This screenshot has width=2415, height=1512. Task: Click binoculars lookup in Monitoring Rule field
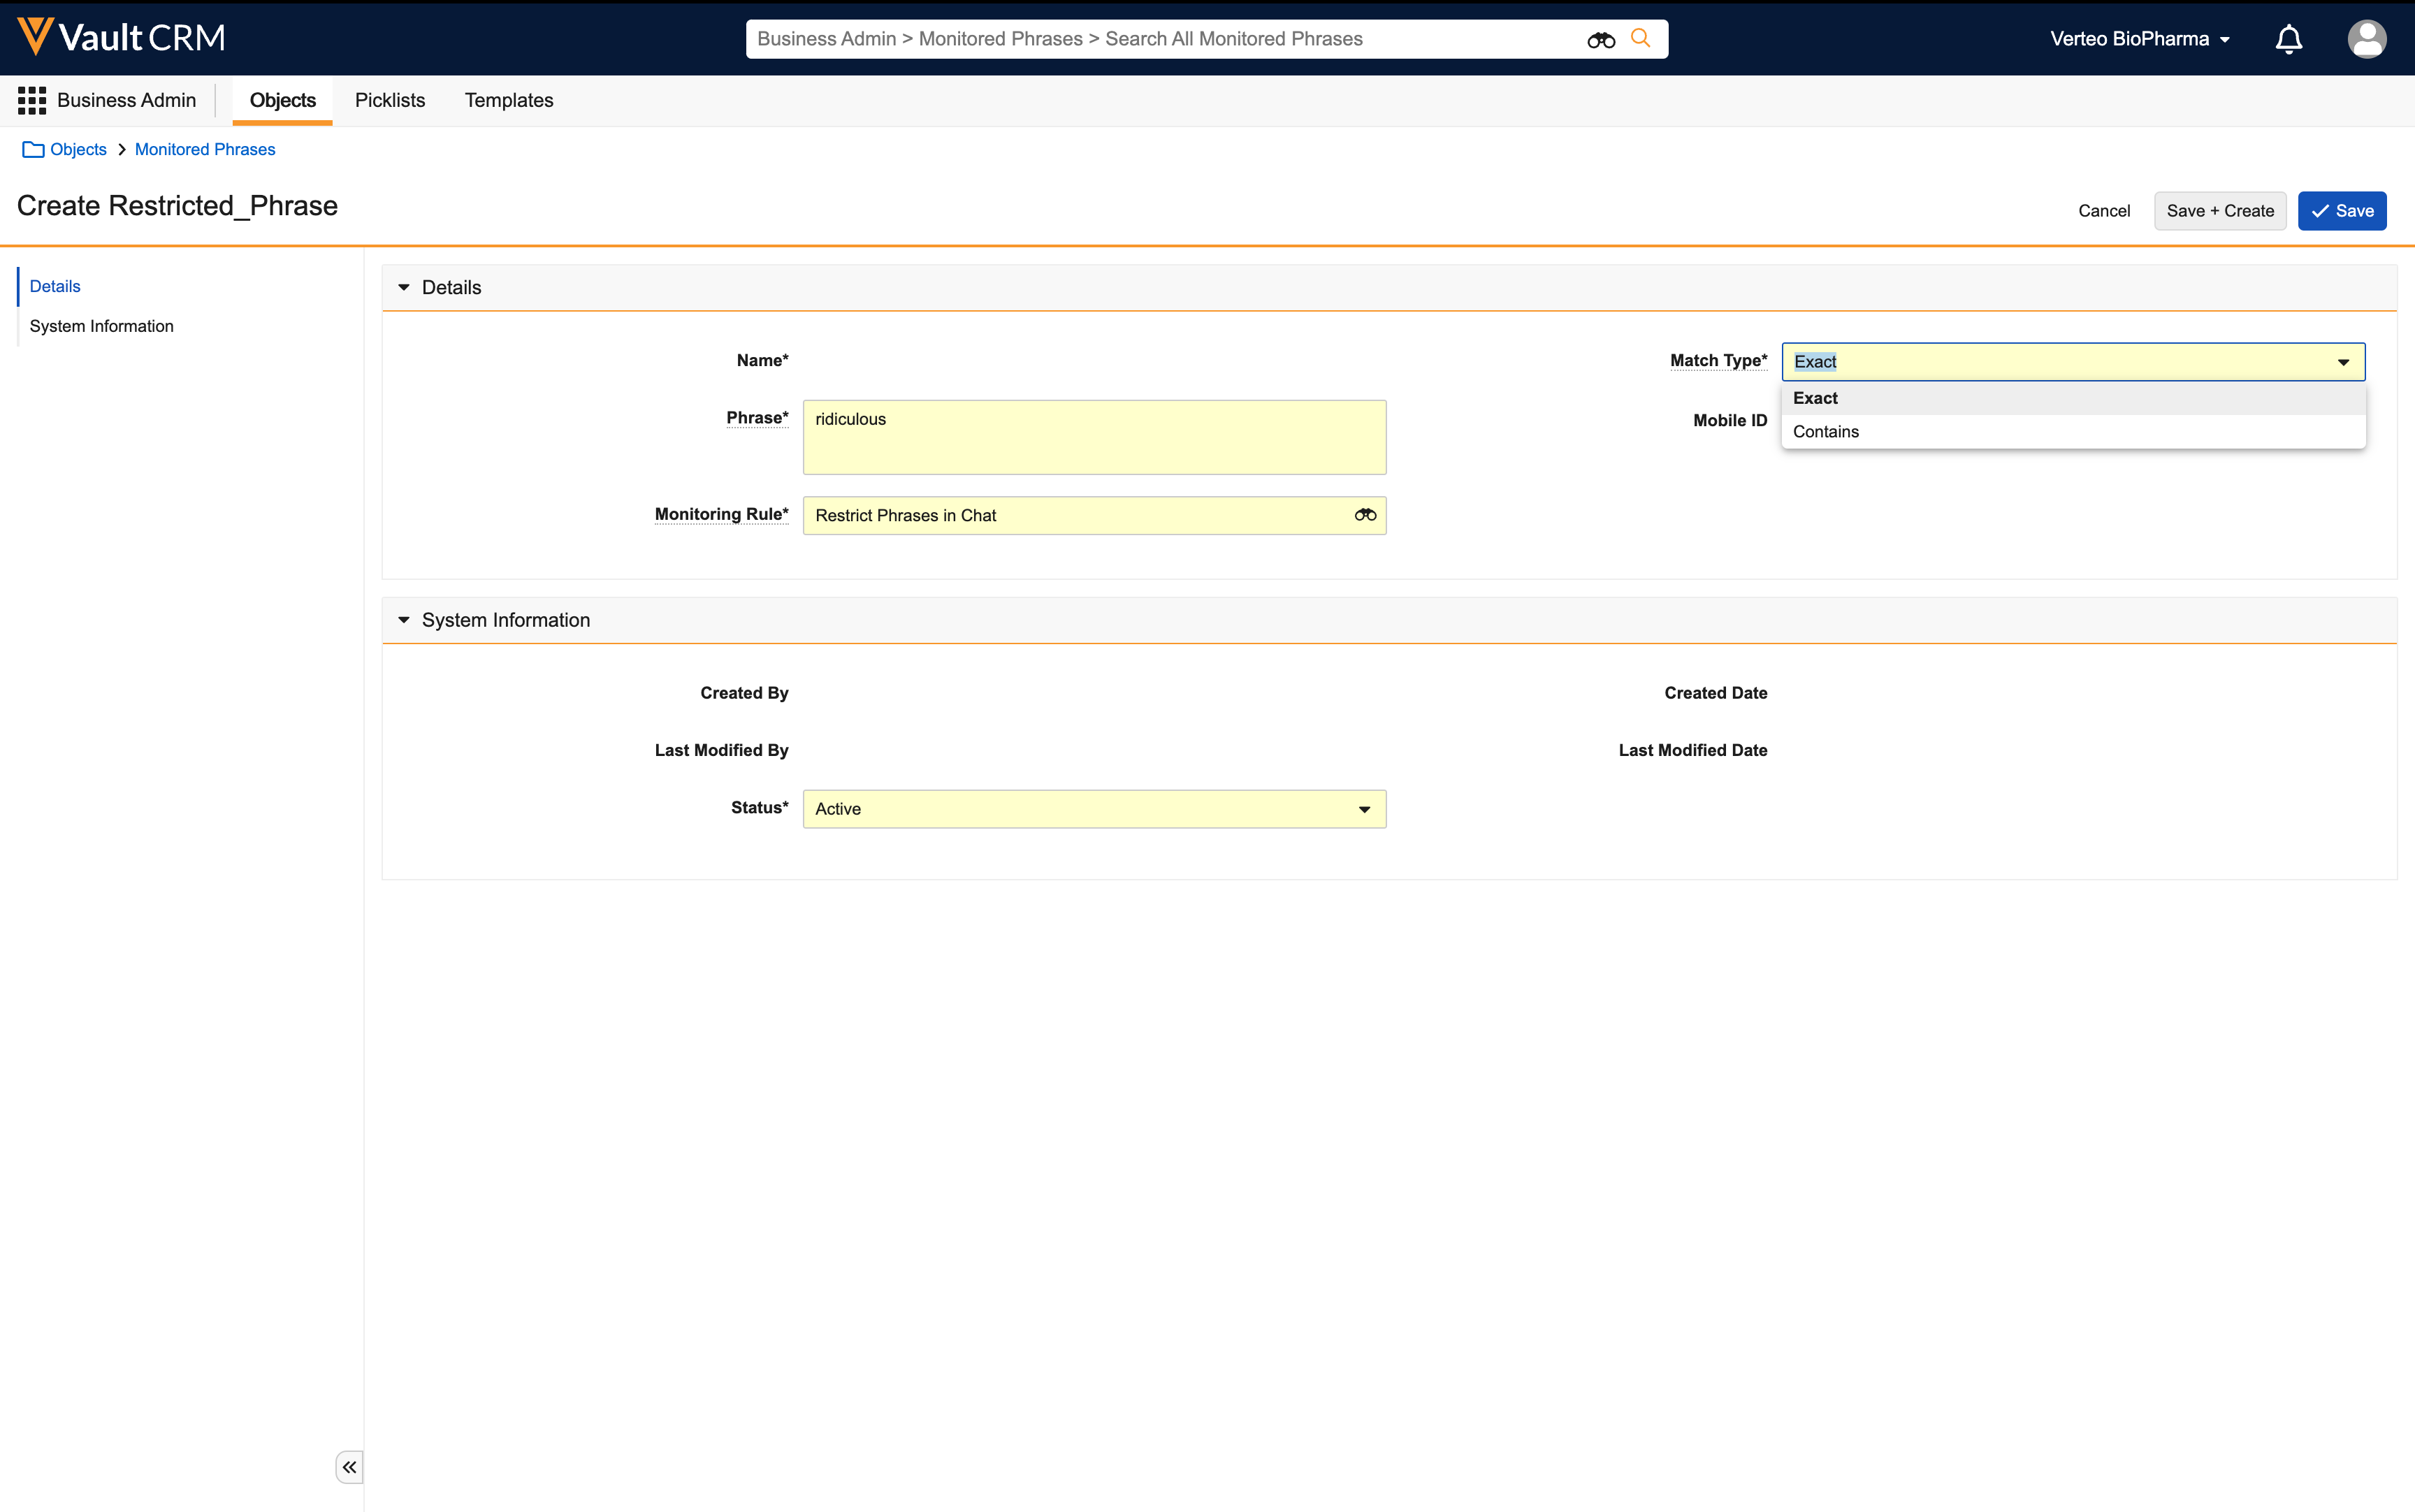(1365, 515)
